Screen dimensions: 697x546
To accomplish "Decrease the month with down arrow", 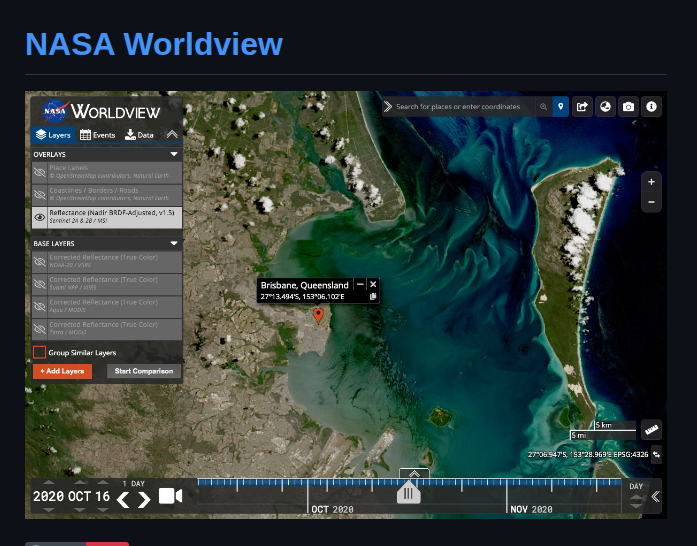I will (80, 510).
